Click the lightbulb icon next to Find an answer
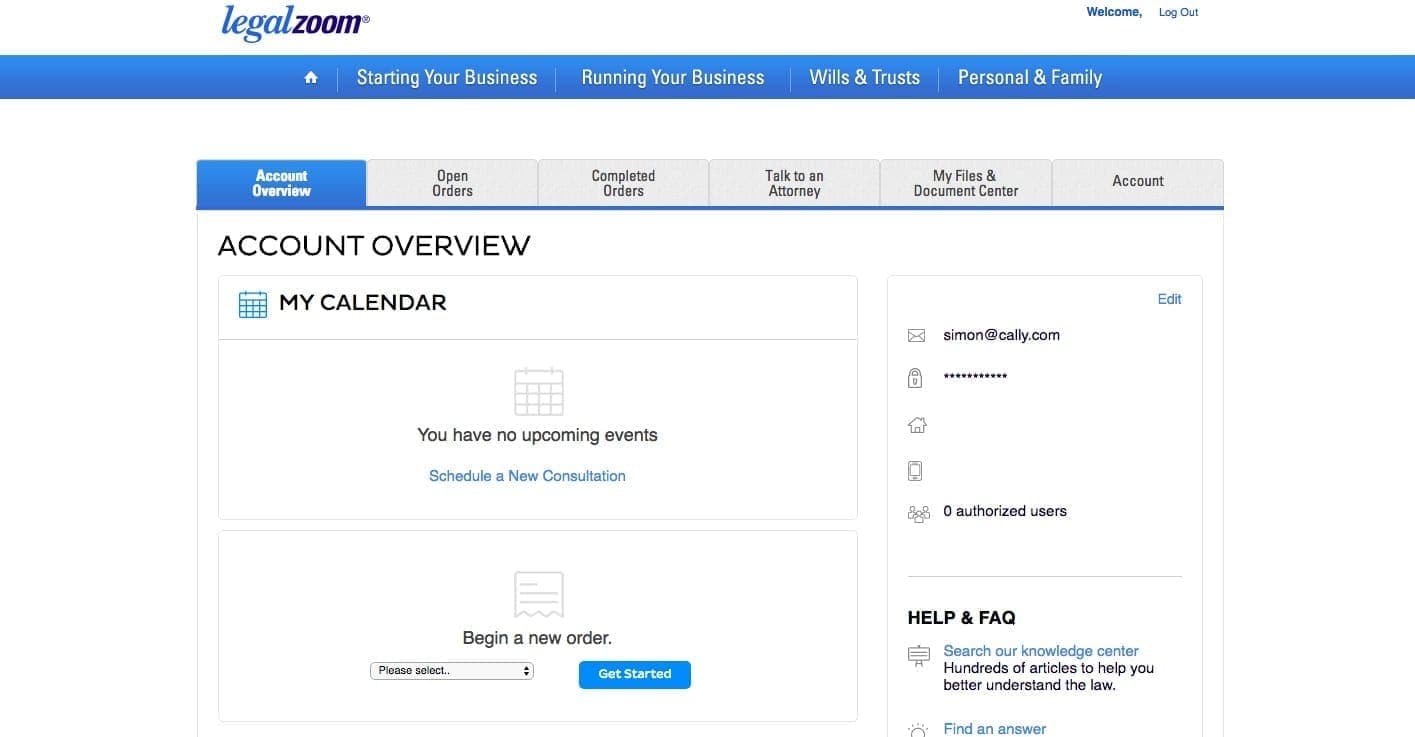The image size is (1415, 737). pyautogui.click(x=918, y=730)
